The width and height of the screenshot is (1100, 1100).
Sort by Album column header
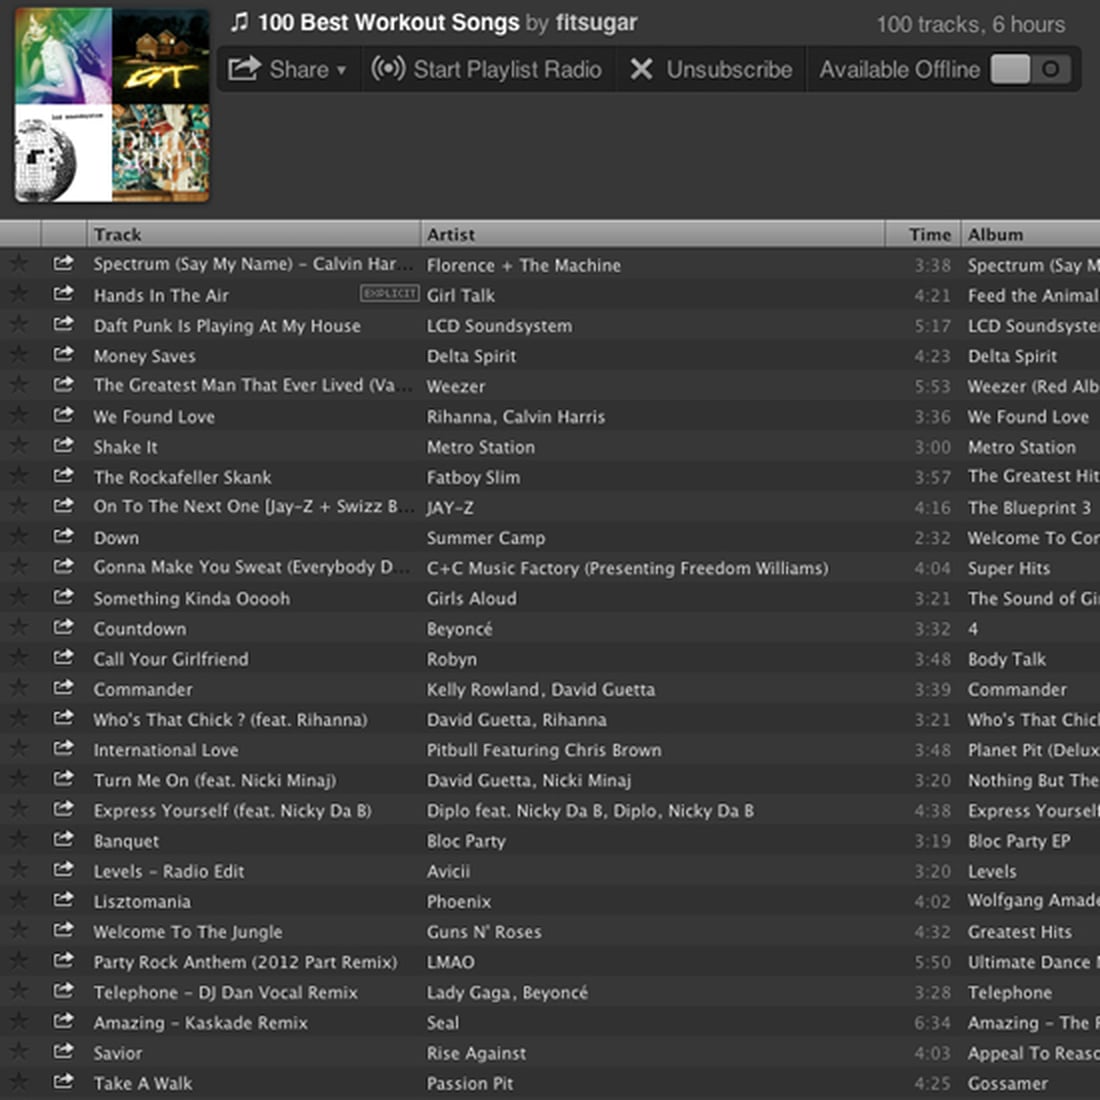coord(1030,234)
